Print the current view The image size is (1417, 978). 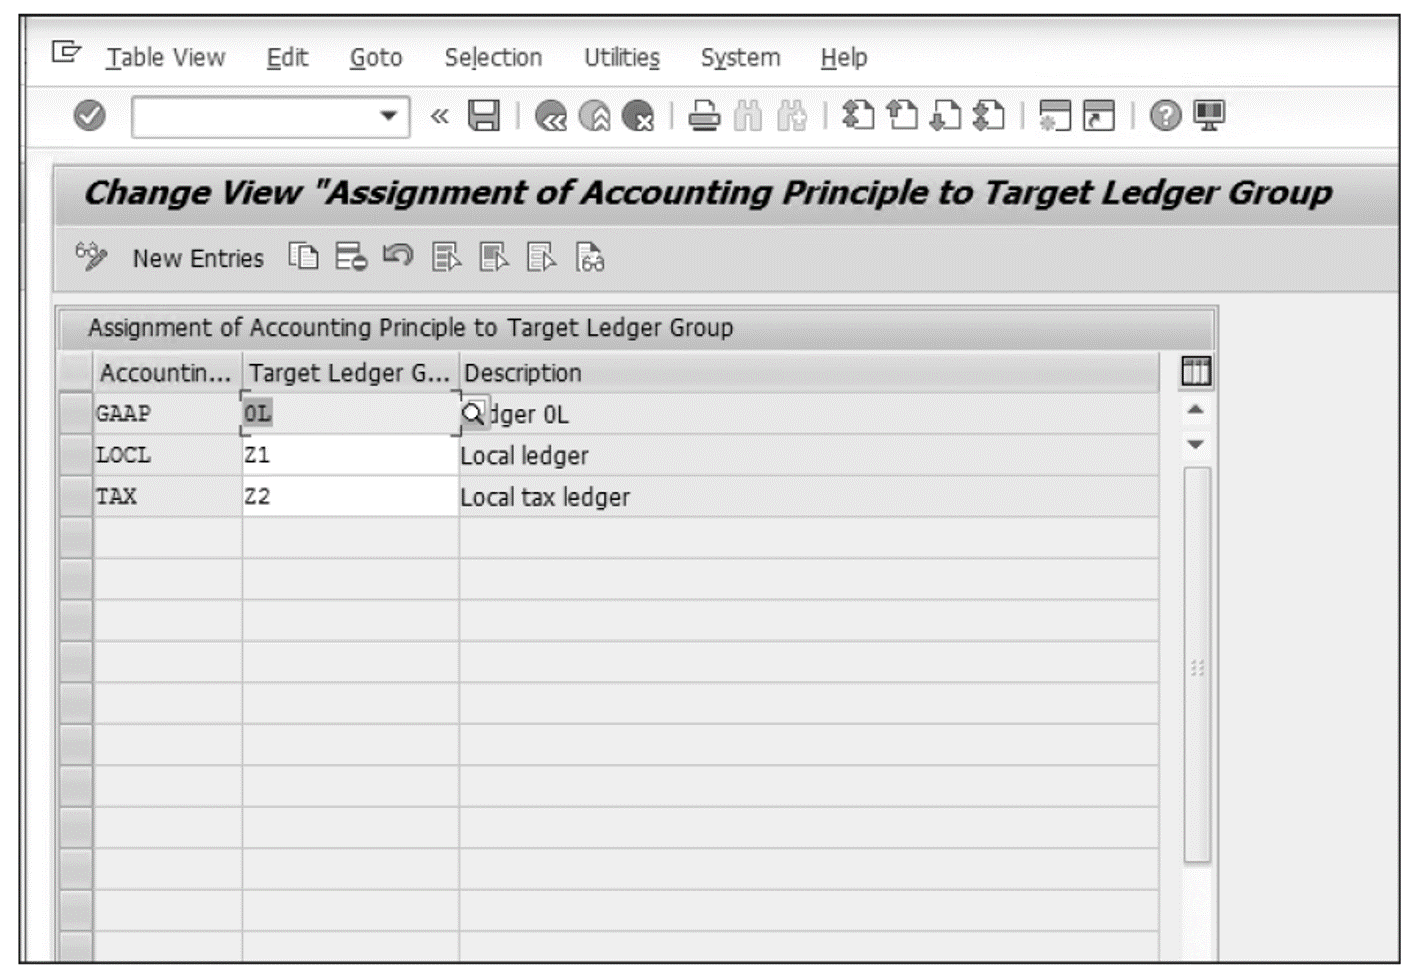click(x=705, y=117)
